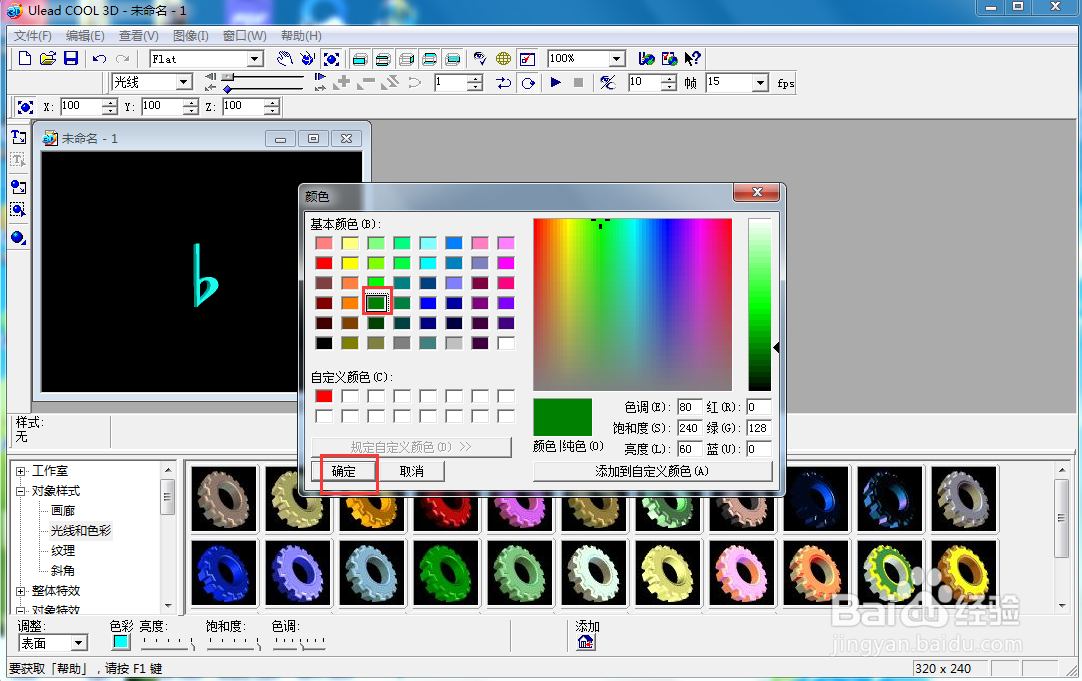This screenshot has width=1082, height=681.
Task: Open the 图像(I) menu
Action: point(191,36)
